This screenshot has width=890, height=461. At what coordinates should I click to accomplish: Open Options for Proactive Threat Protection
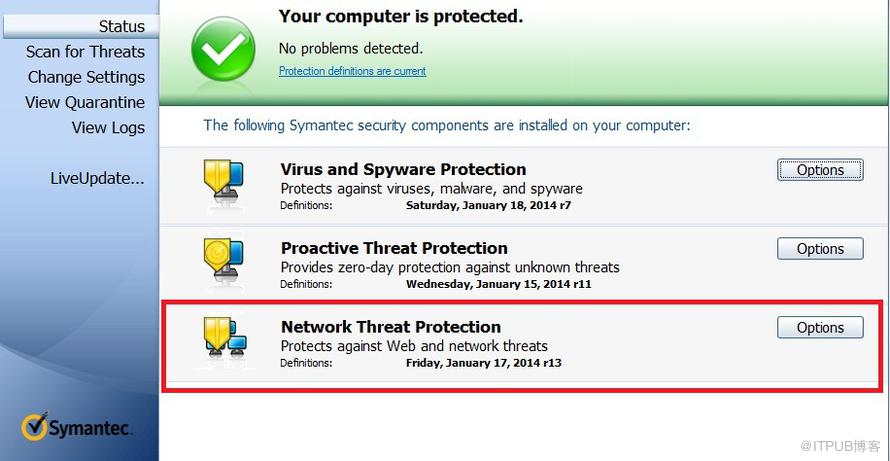click(x=820, y=249)
